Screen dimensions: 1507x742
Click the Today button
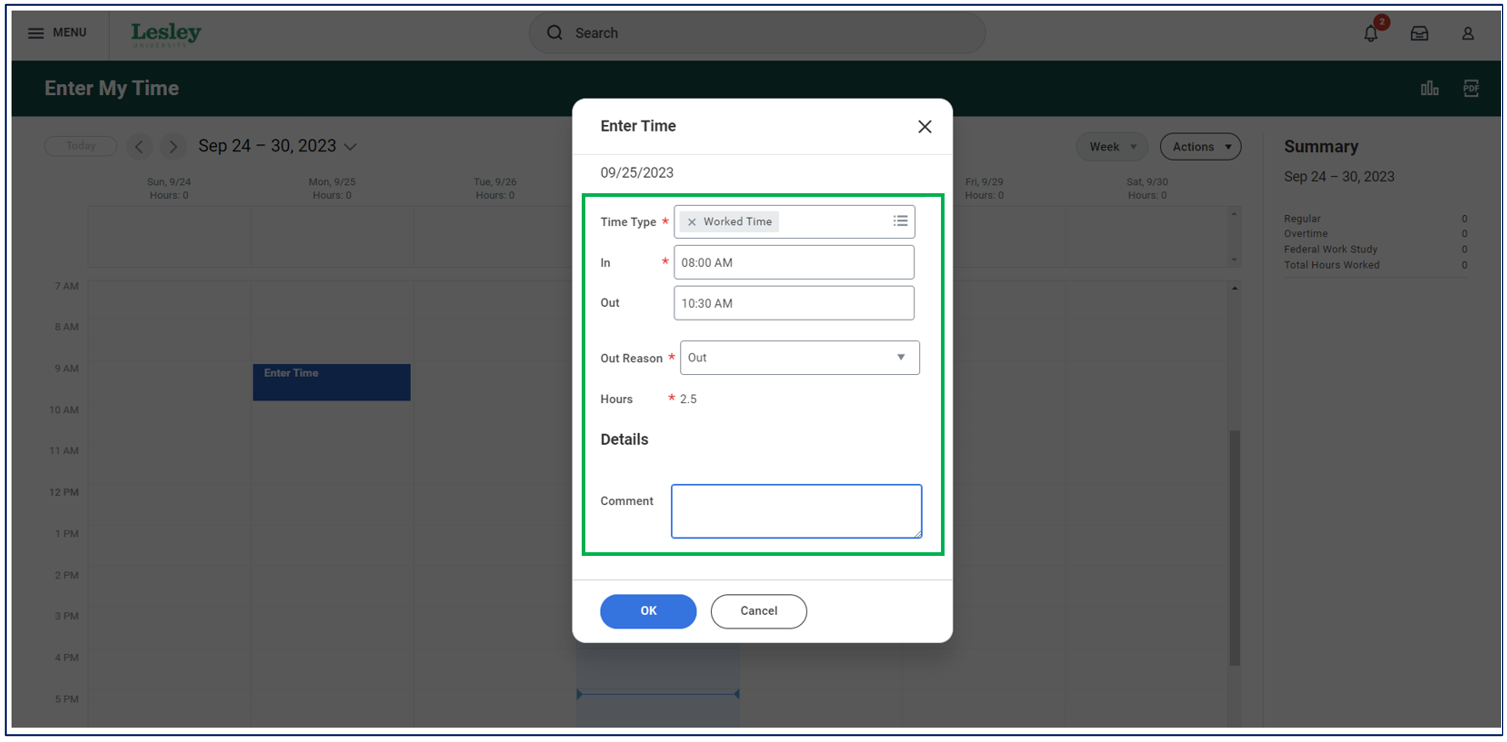click(81, 146)
